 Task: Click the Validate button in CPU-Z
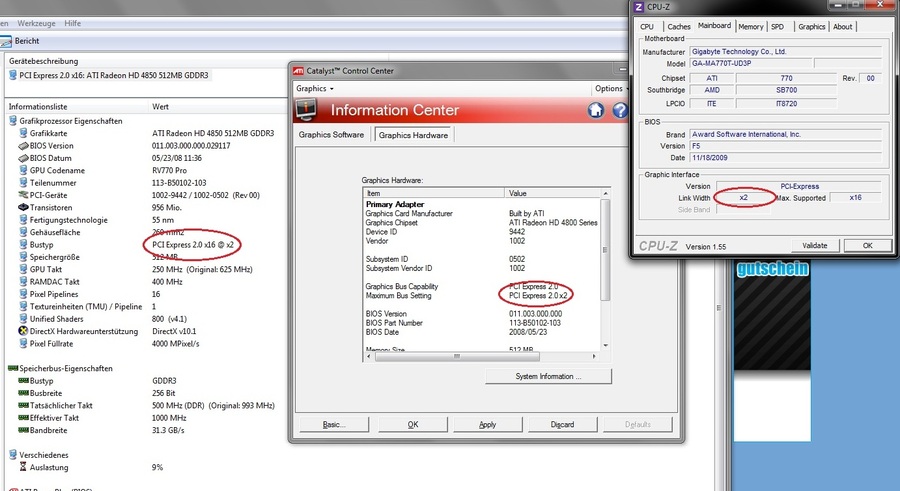pyautogui.click(x=815, y=245)
